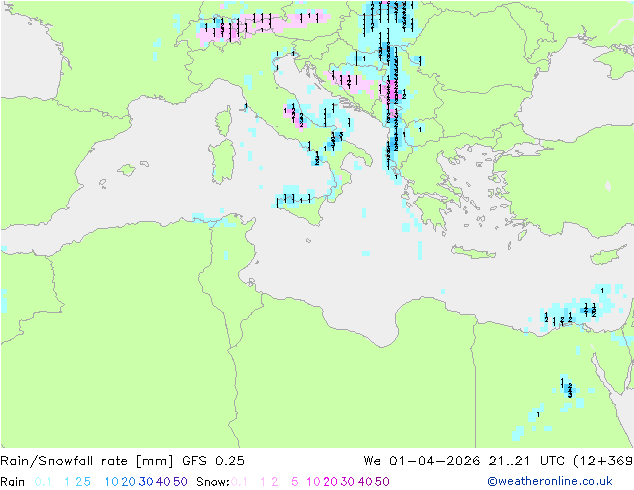Click snow legend value 50
The height and width of the screenshot is (490, 634).
[382, 482]
